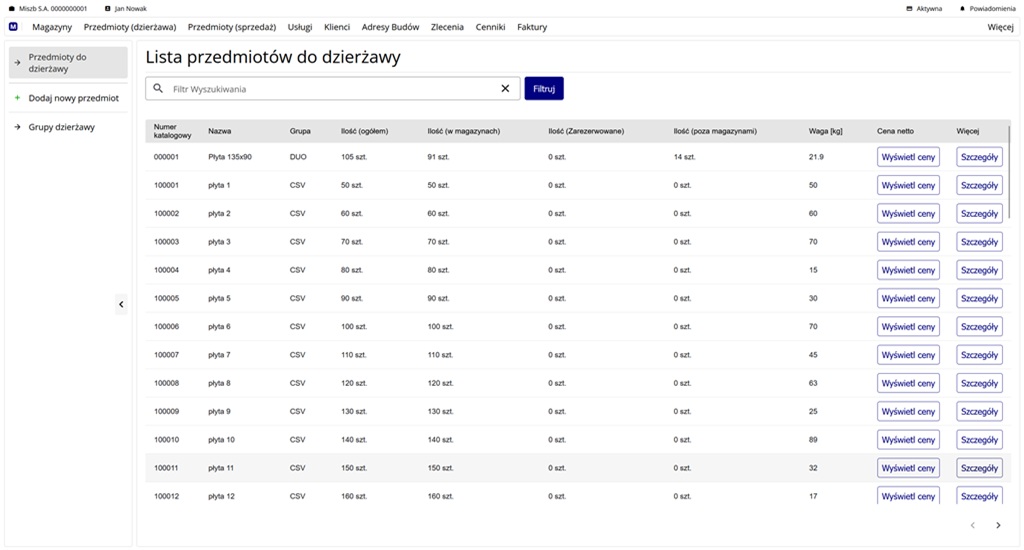Show prices for płyta 3
1024x550 pixels.
point(908,242)
